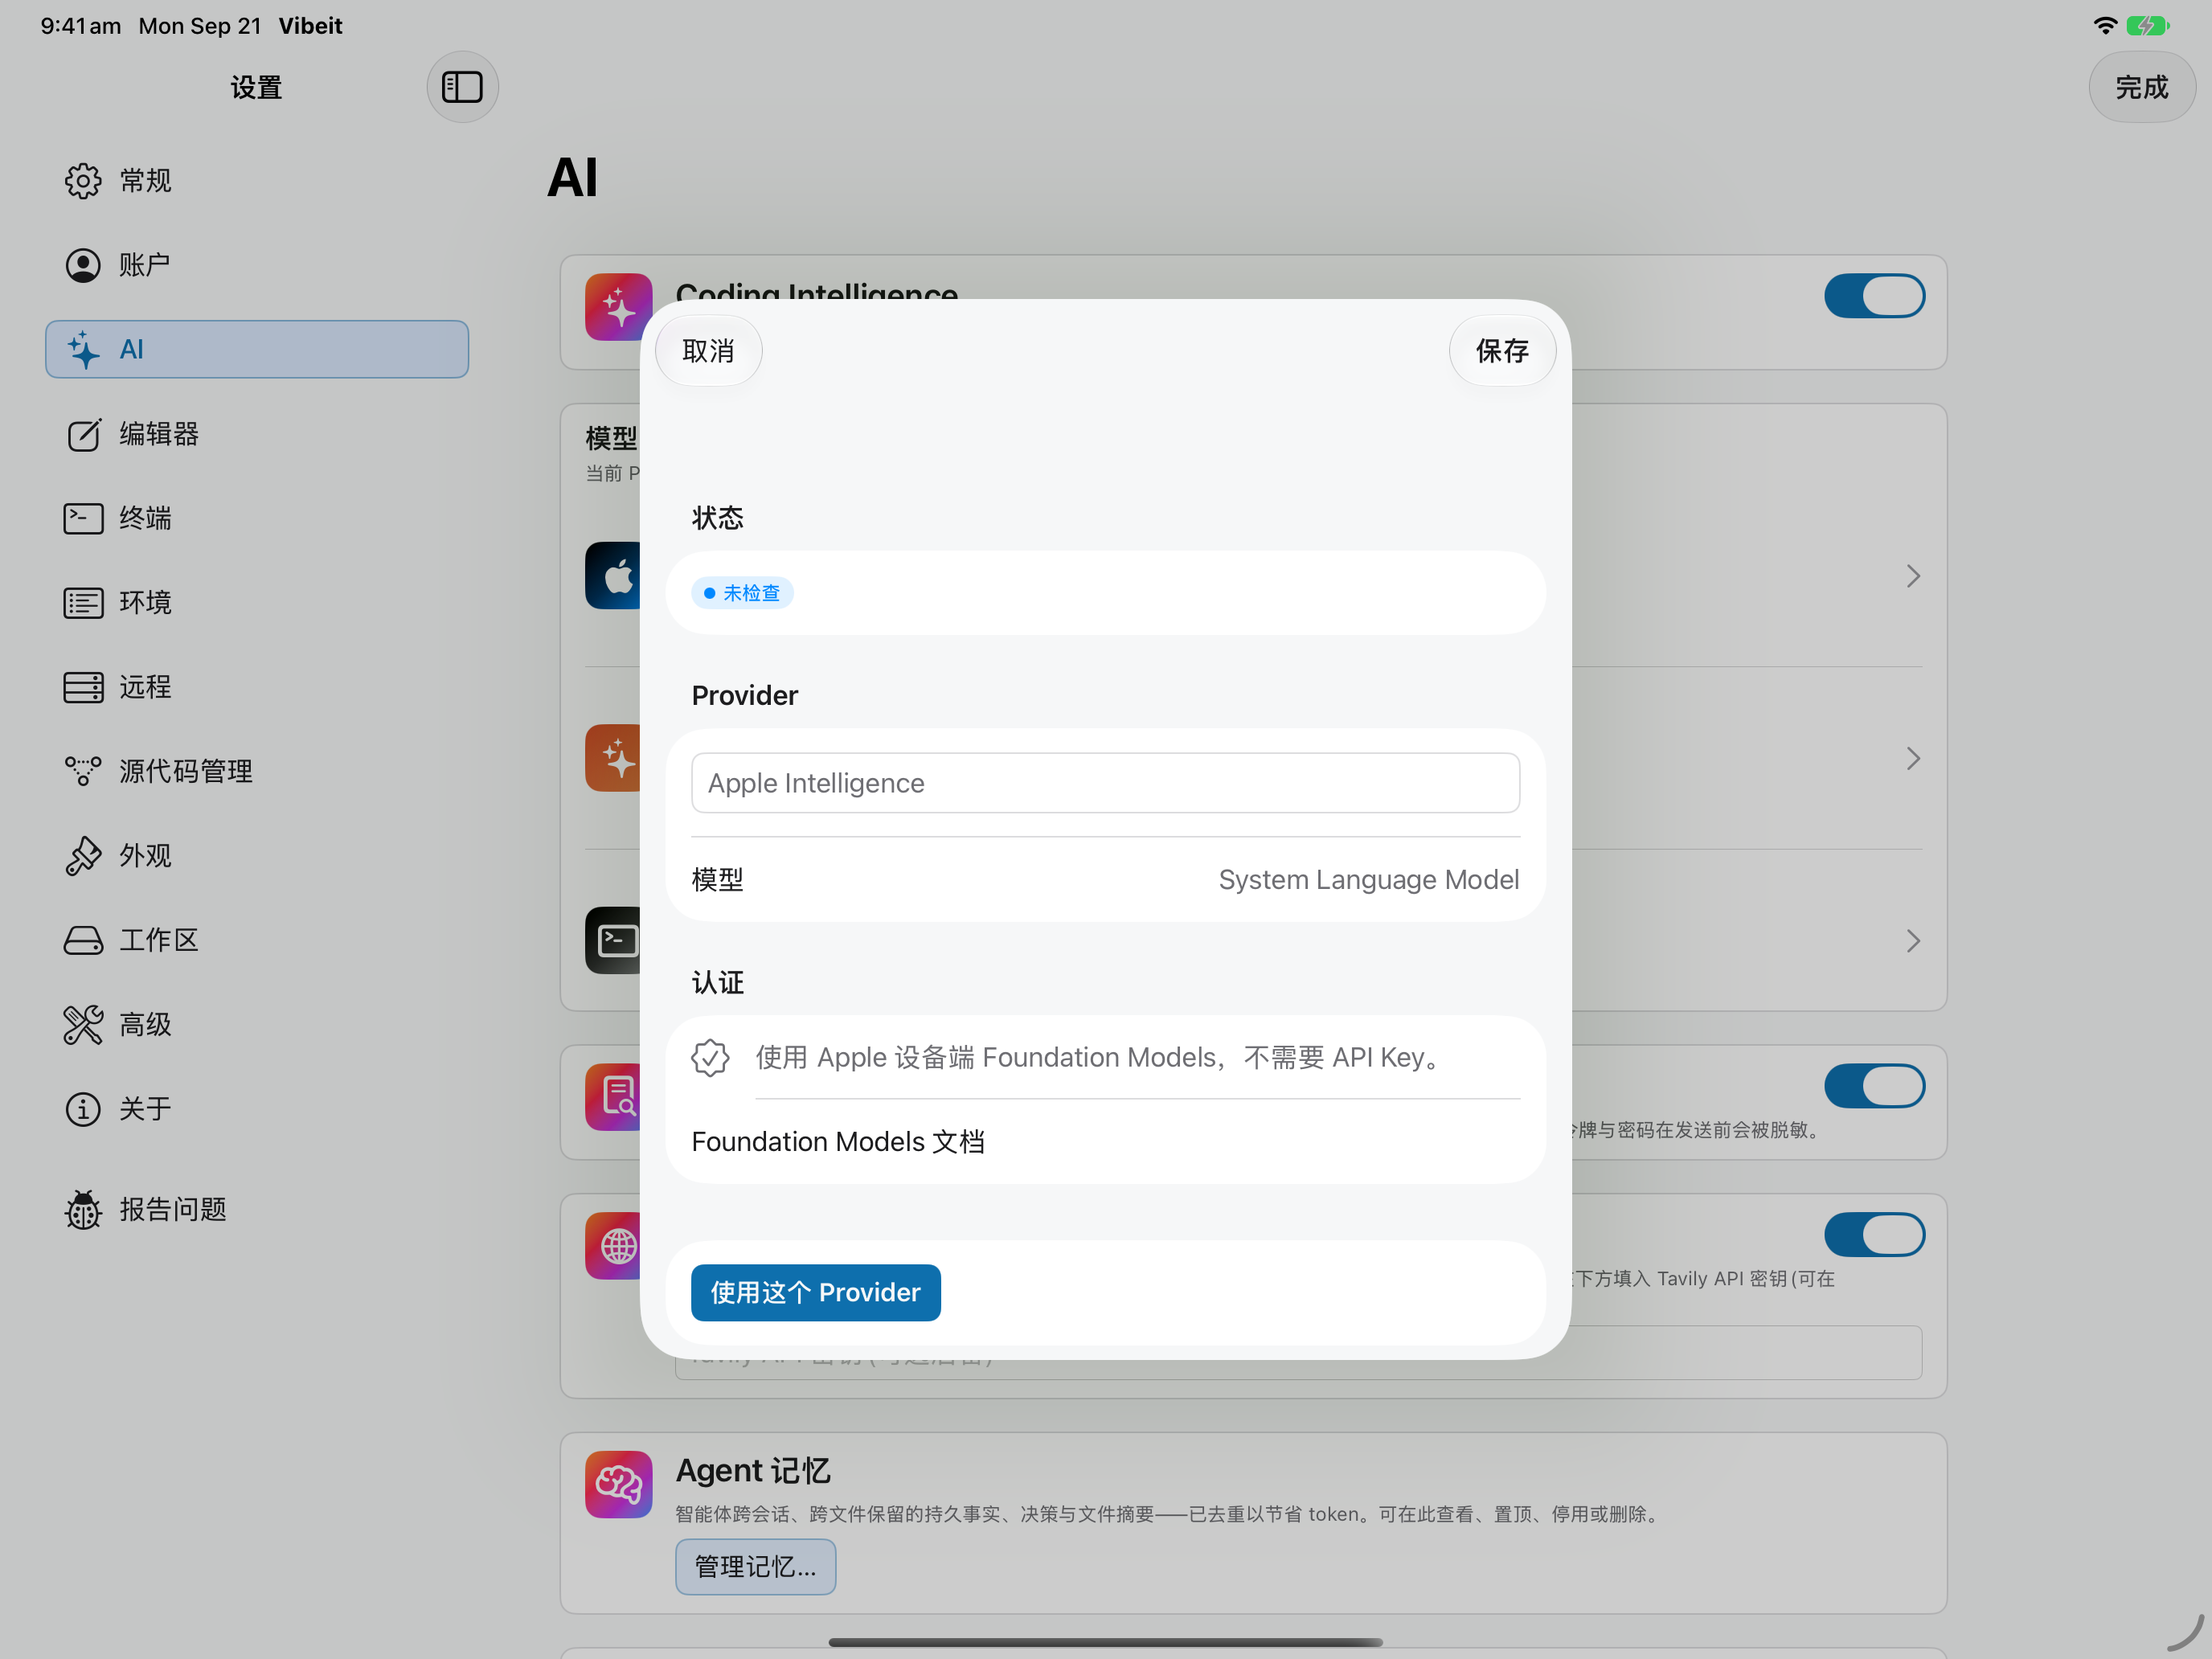
Task: Toggle the switch above the Tavily API text
Action: [x=1874, y=1235]
